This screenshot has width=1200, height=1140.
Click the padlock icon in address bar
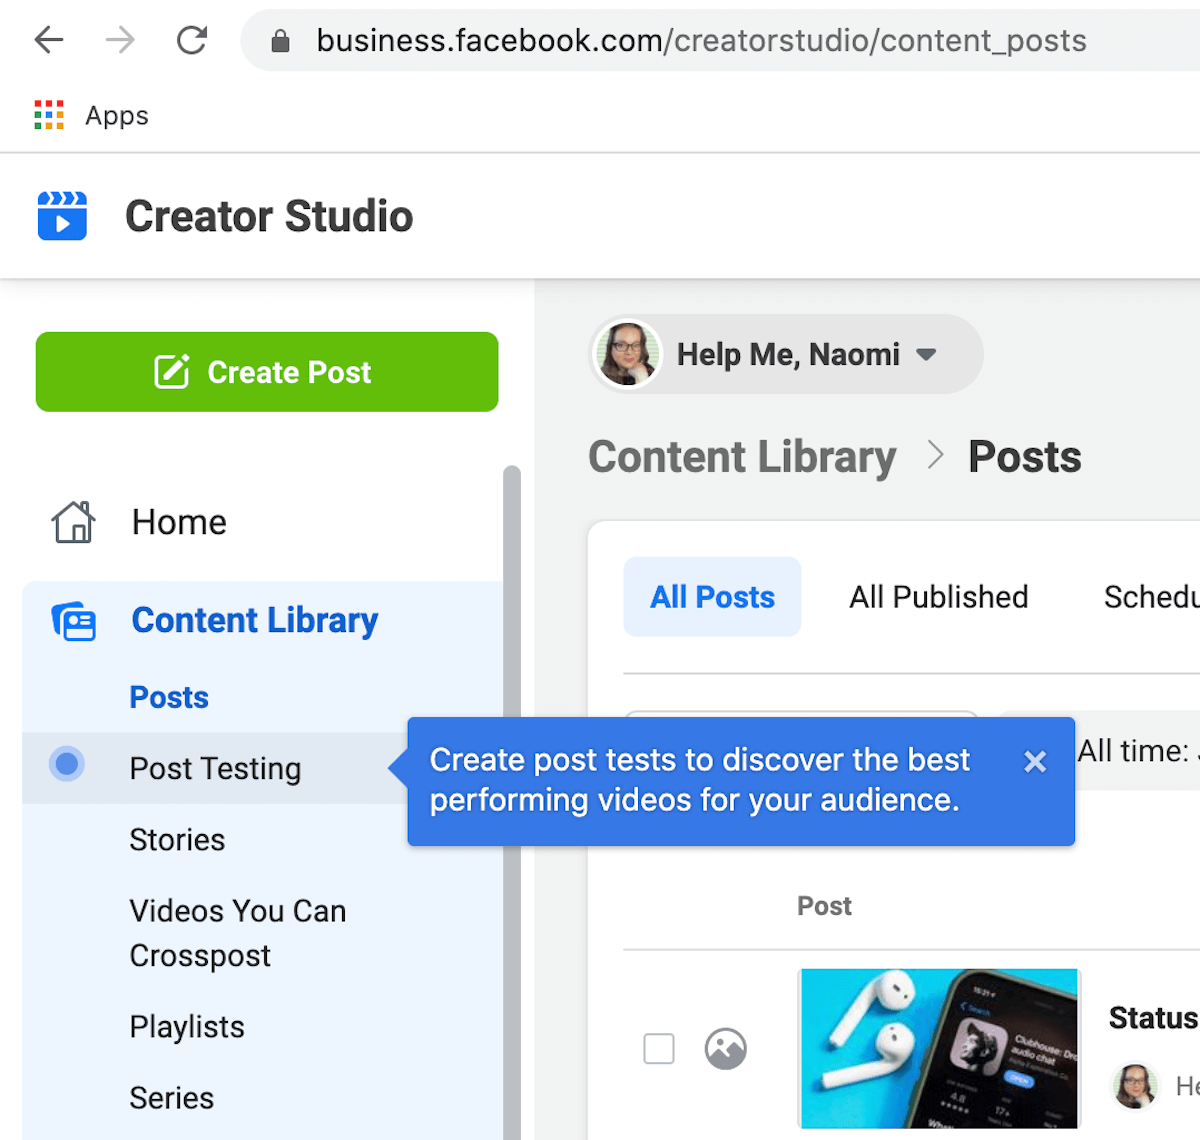(279, 40)
